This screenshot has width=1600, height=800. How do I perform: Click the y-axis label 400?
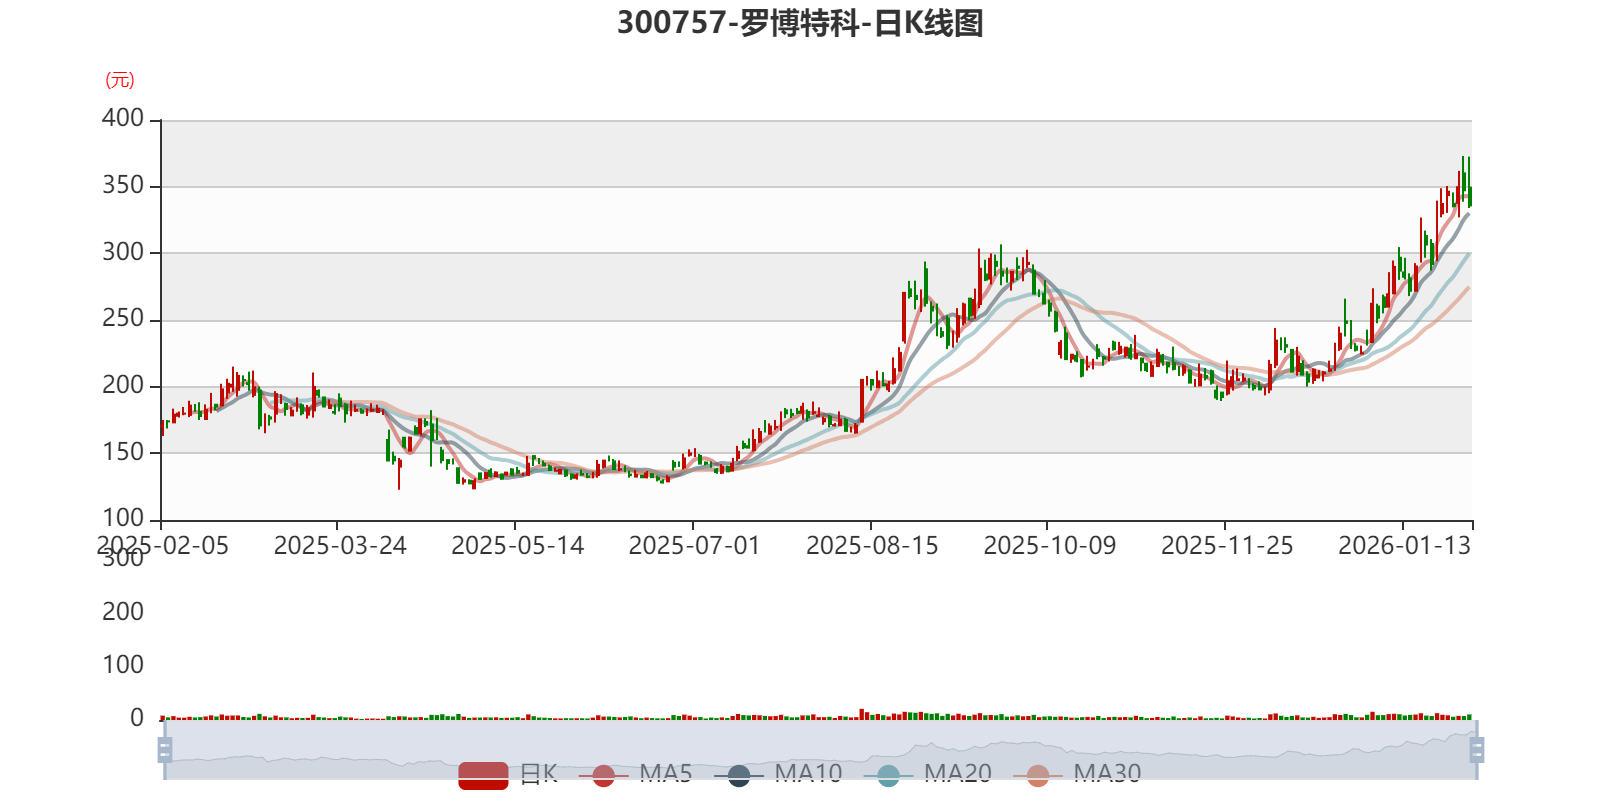click(x=123, y=119)
